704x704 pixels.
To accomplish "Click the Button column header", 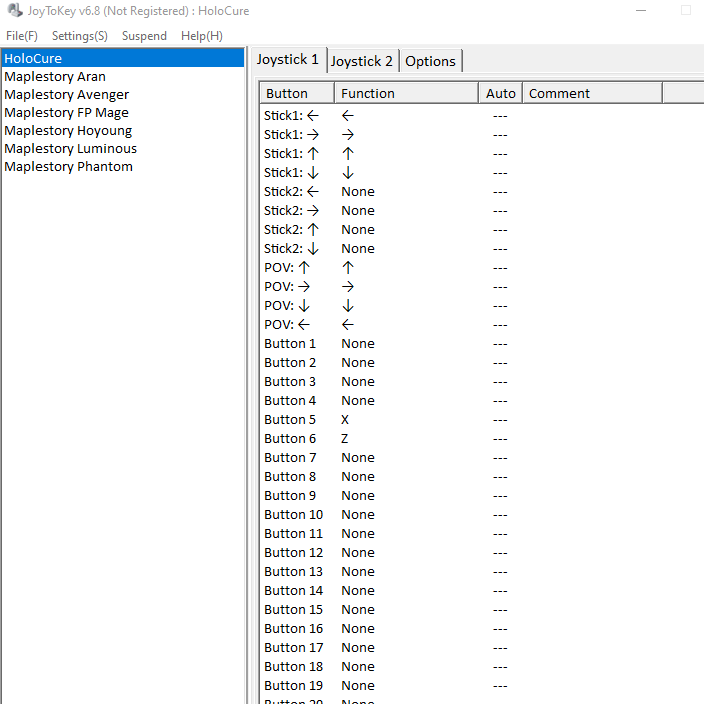I will 297,93.
